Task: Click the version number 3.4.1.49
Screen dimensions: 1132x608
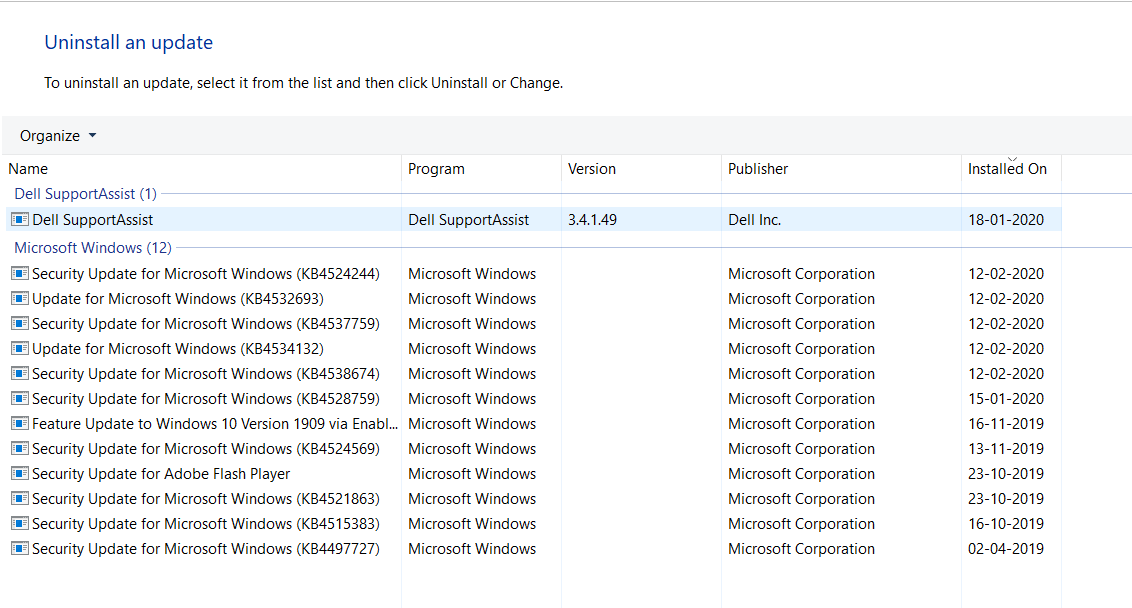Action: click(592, 220)
